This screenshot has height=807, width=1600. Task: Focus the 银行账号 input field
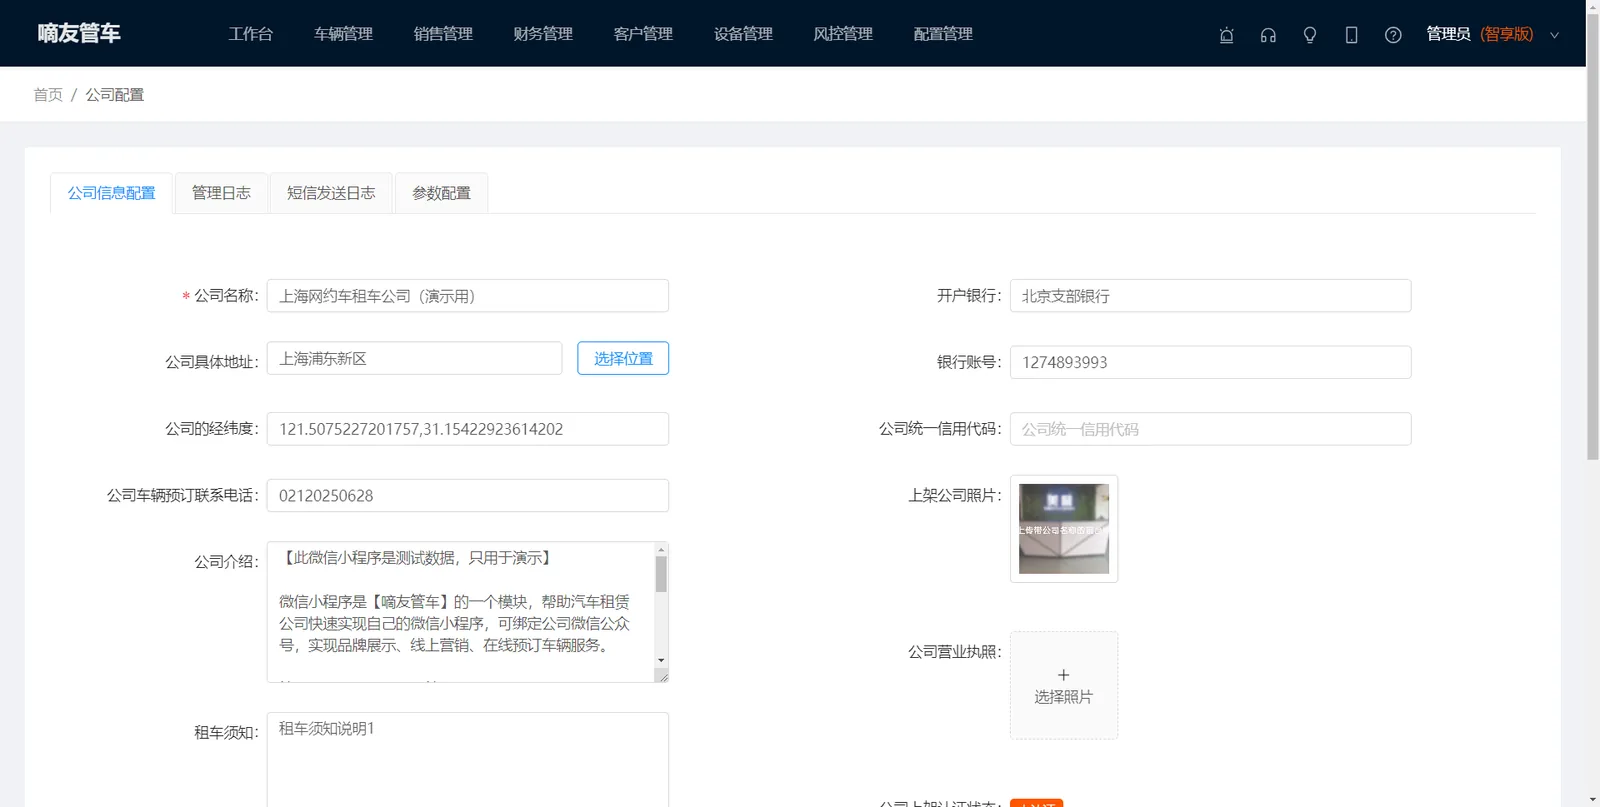(1211, 362)
